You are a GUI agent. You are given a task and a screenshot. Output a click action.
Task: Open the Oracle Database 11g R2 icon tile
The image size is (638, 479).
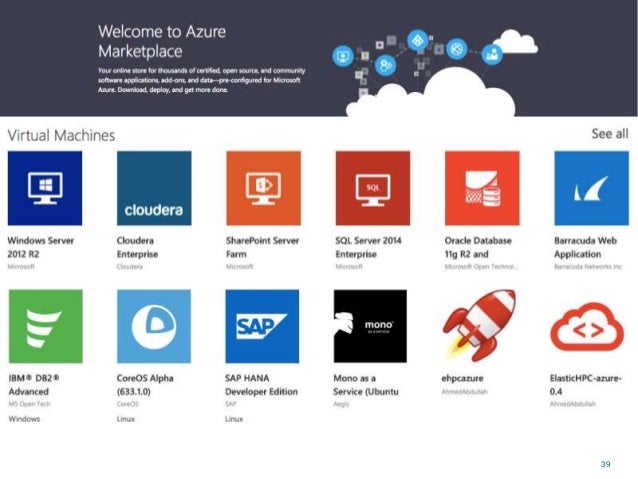tap(482, 188)
